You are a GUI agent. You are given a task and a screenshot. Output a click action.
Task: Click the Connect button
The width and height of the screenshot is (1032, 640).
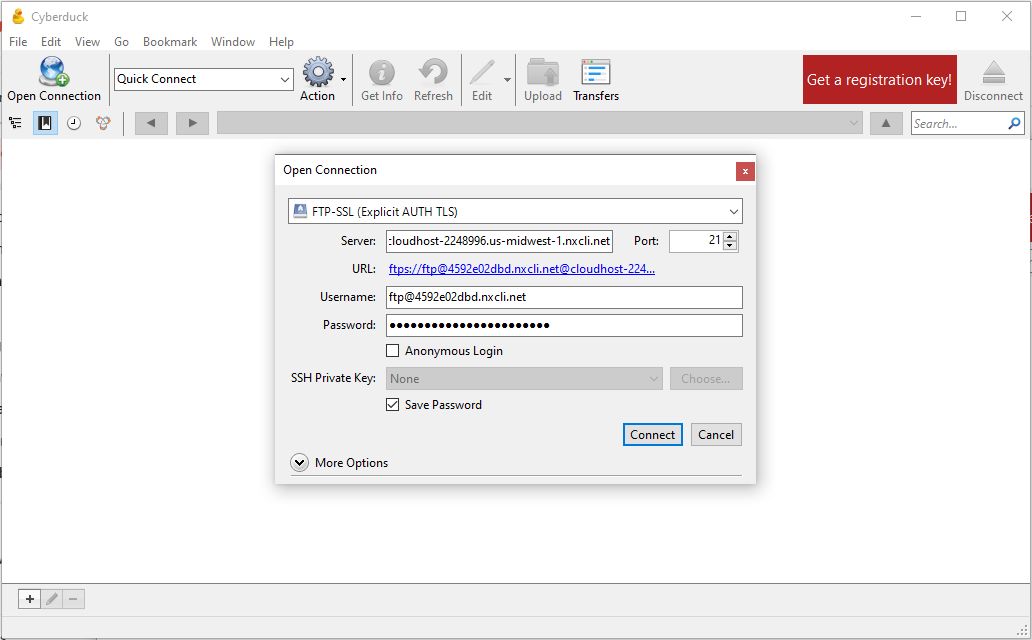click(x=652, y=435)
